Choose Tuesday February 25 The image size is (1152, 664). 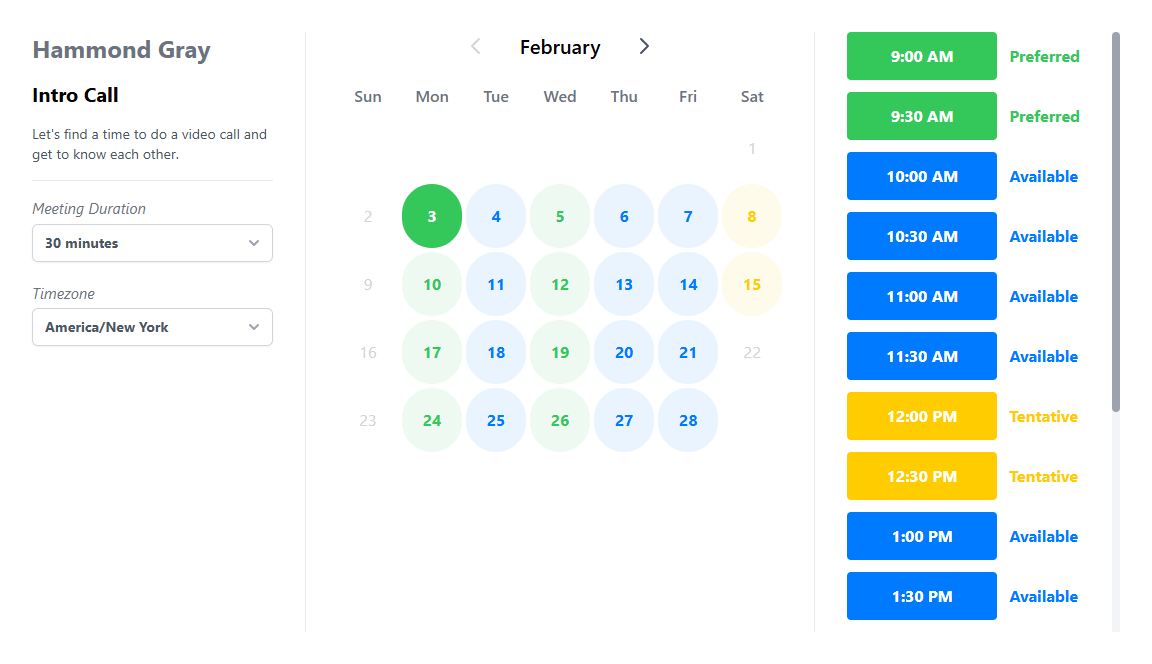(496, 420)
